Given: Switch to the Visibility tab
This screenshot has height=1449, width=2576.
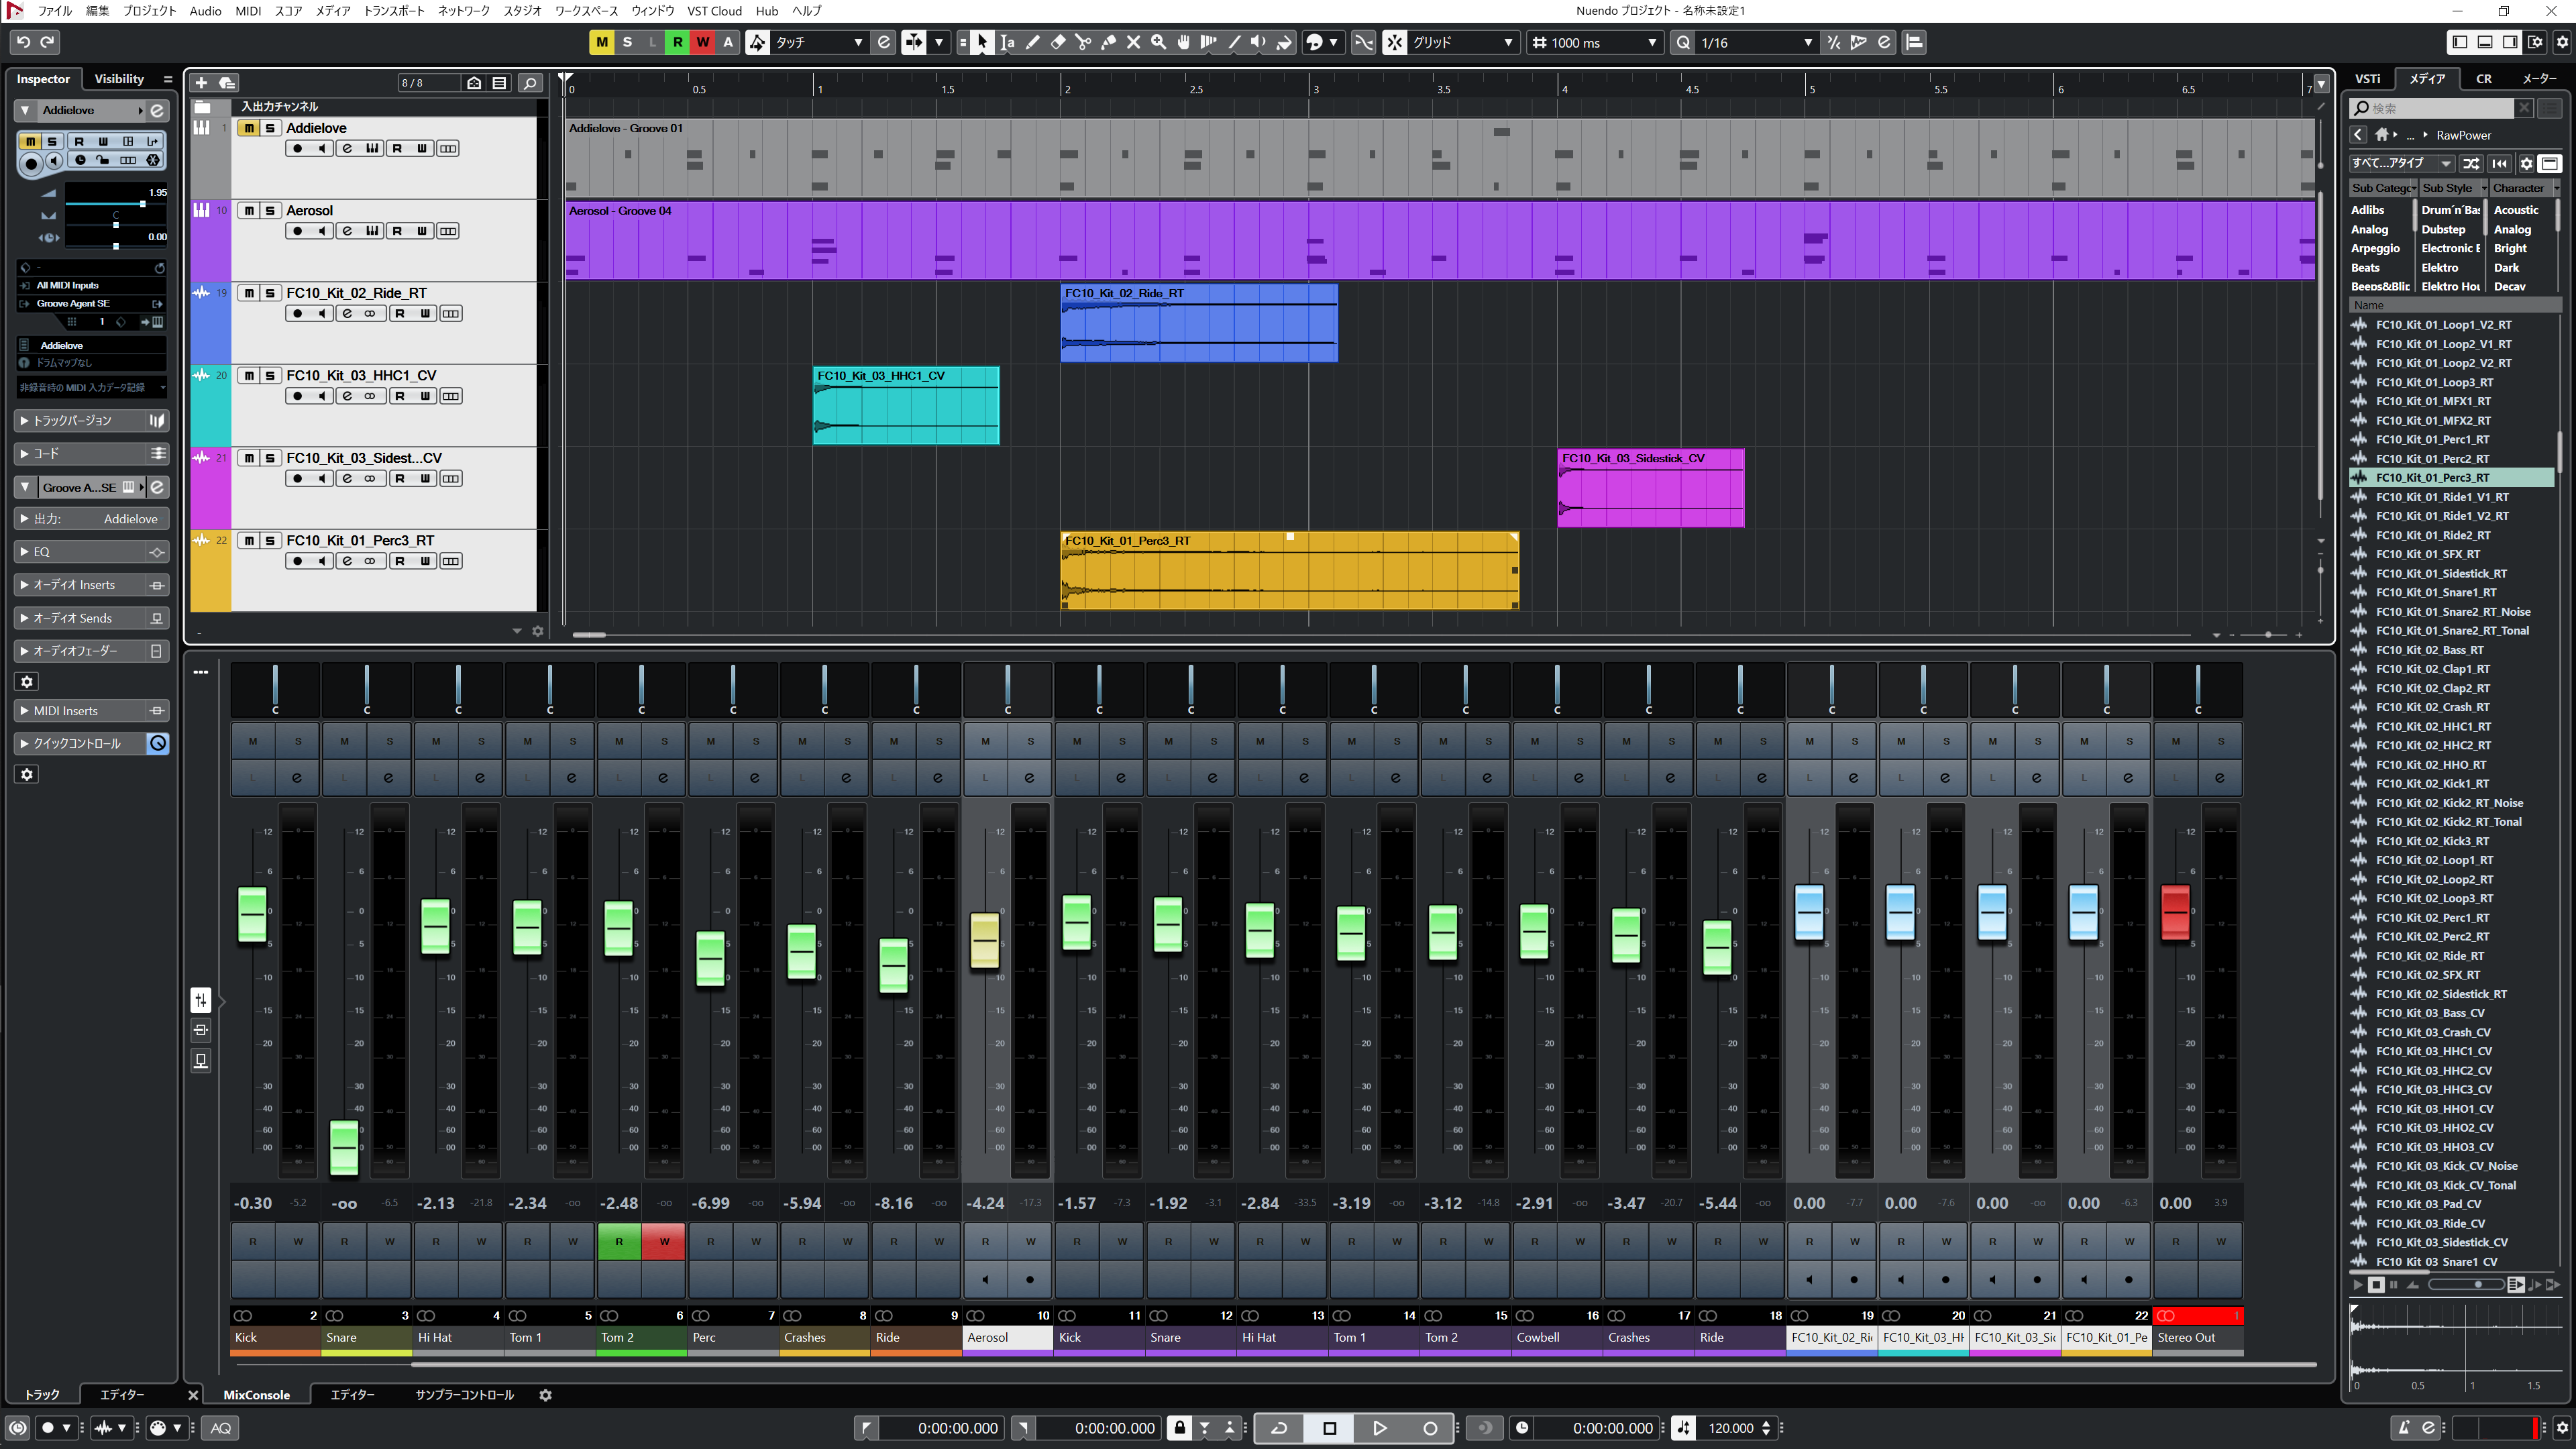Looking at the screenshot, I should coord(119,79).
